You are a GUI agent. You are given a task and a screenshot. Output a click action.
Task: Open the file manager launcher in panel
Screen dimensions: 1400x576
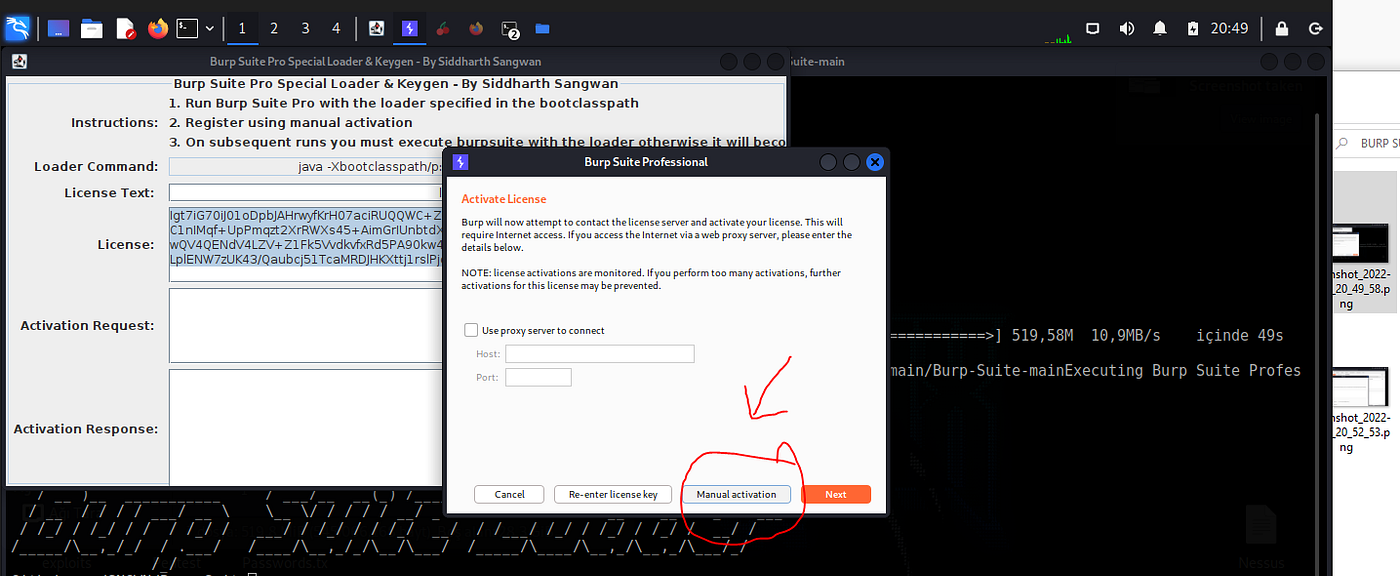[x=92, y=28]
